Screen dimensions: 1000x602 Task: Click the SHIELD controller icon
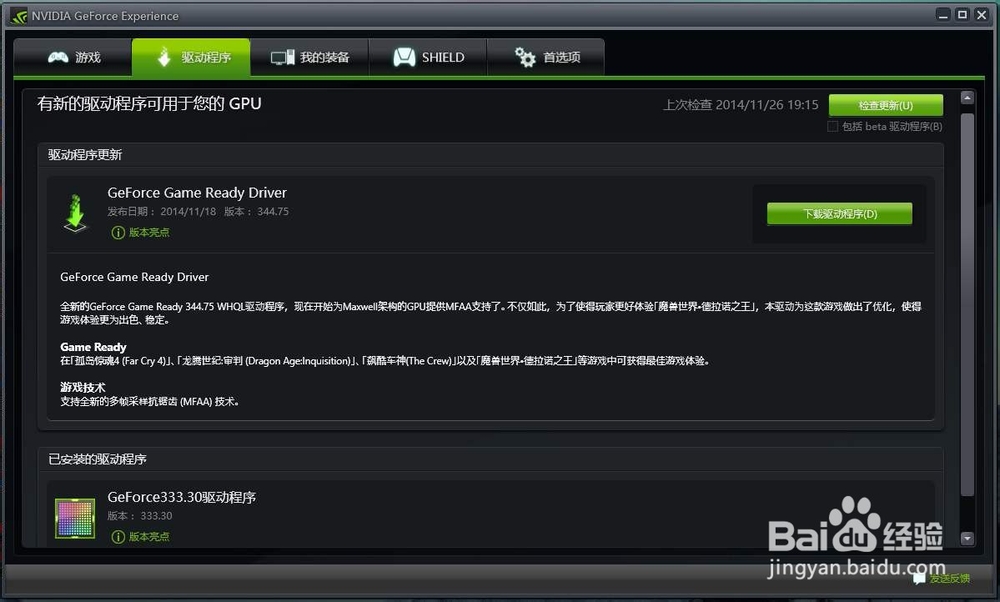404,57
